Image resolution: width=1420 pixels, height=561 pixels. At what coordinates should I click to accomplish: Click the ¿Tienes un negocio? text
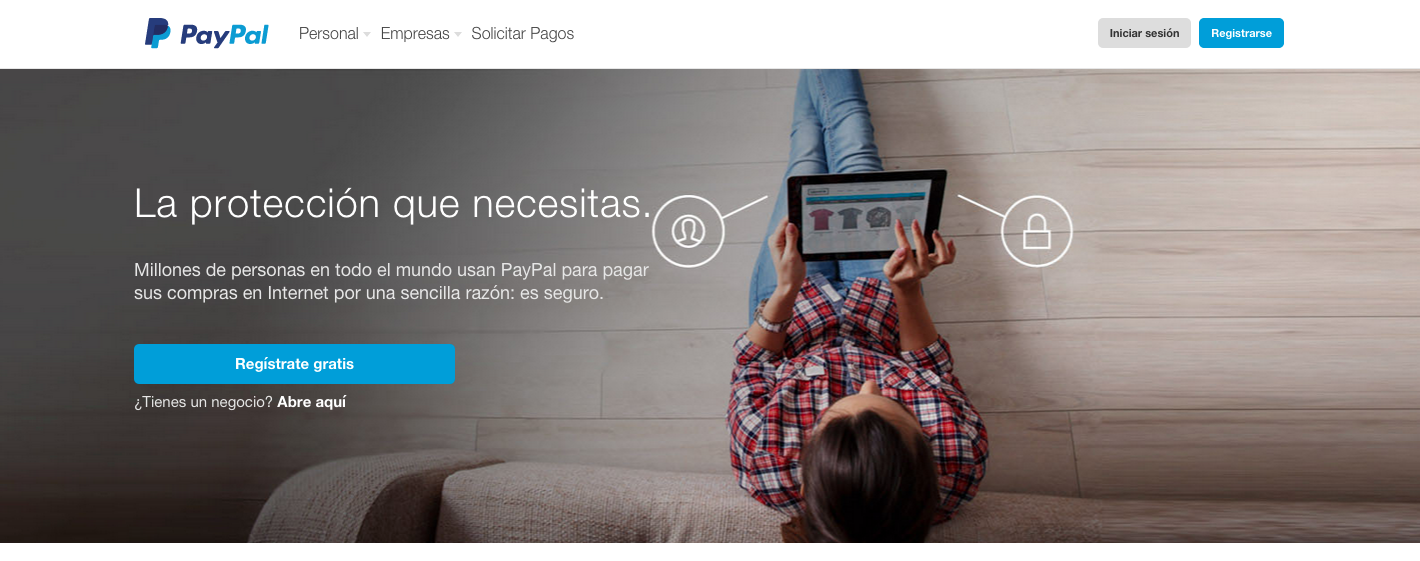tap(203, 402)
